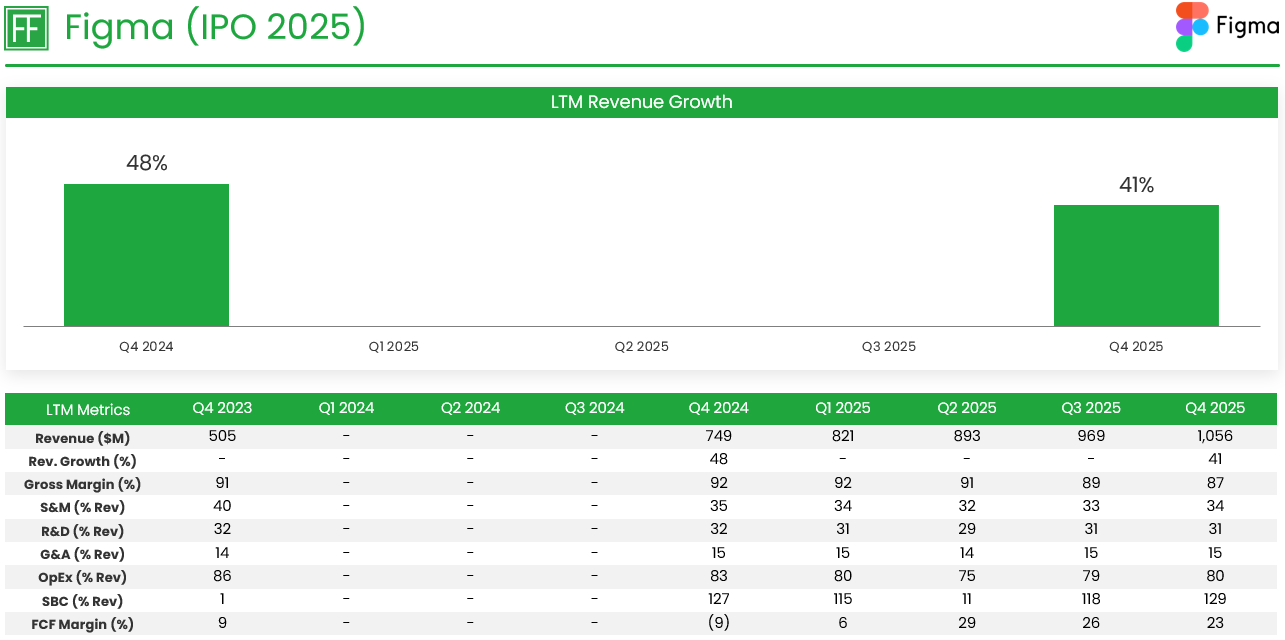Click the green FF logo icon

[27, 27]
